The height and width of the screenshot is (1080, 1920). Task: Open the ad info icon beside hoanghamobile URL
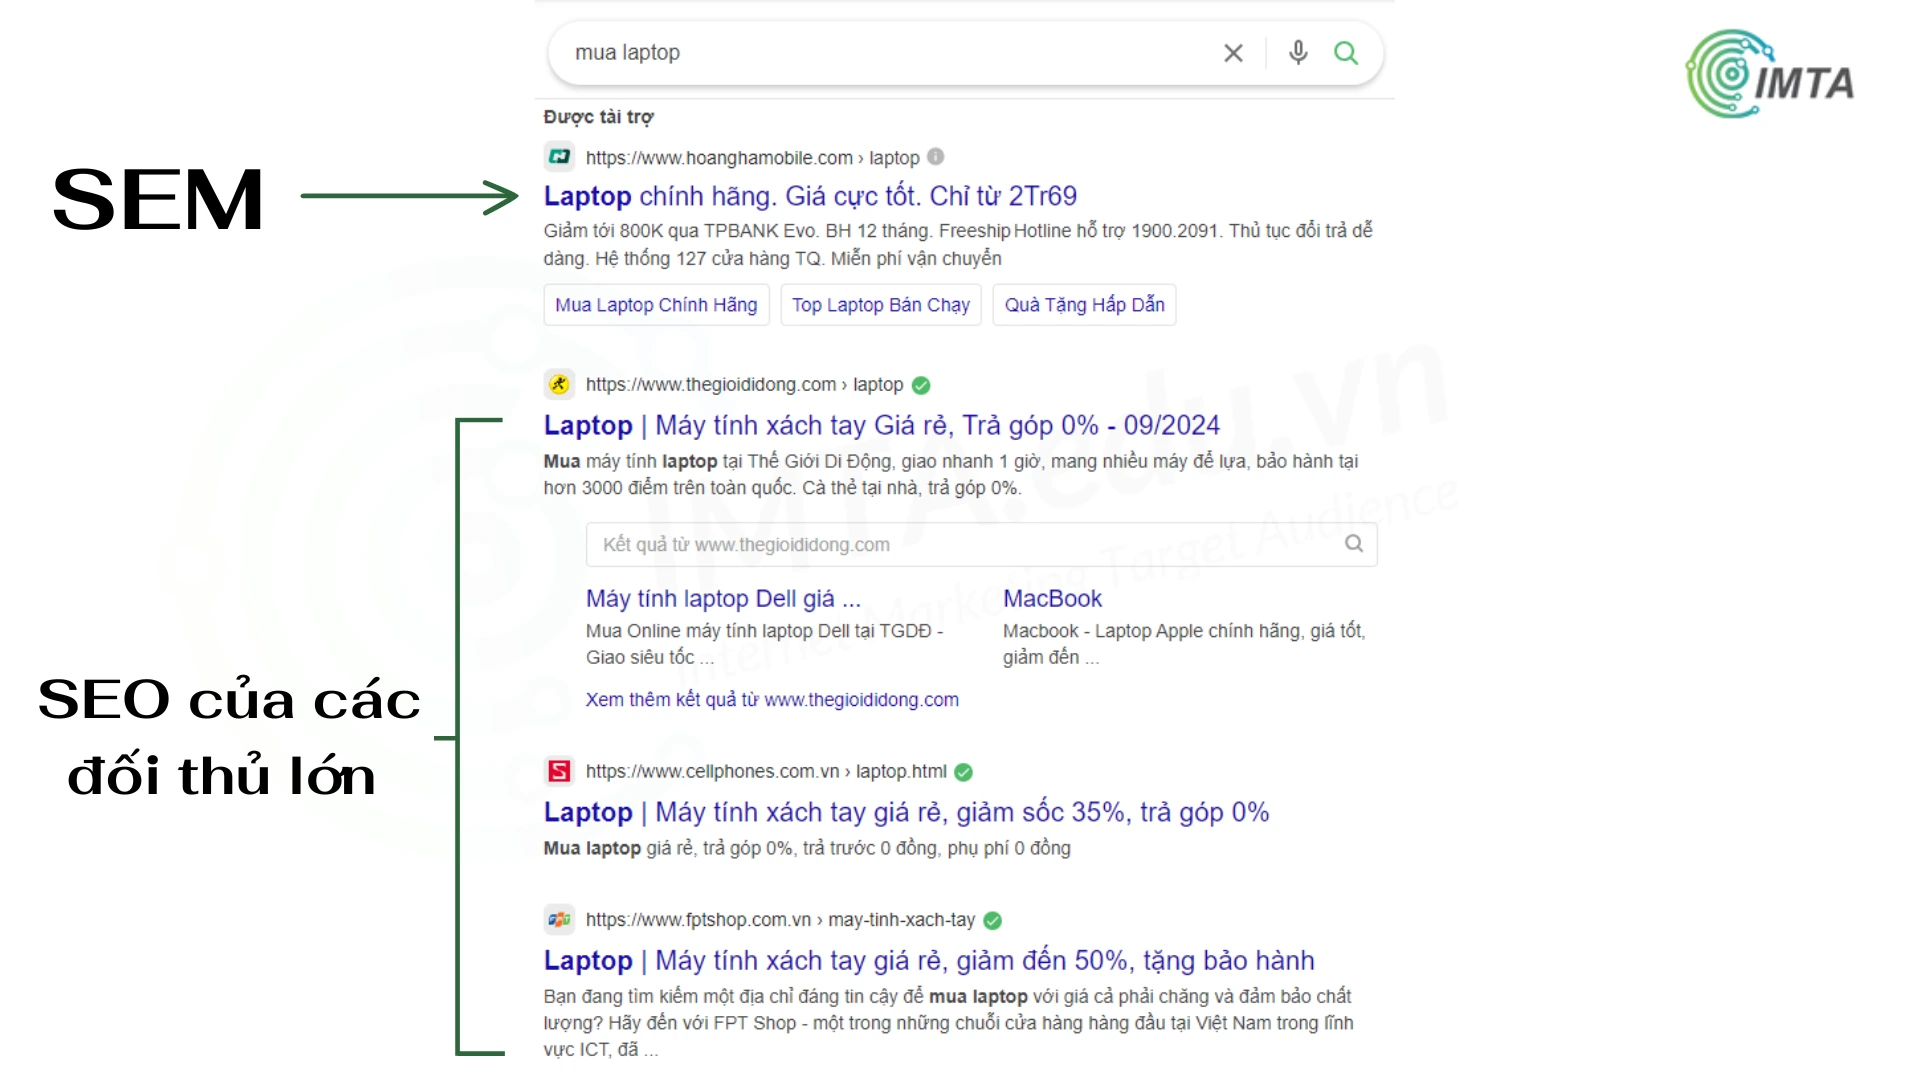(935, 156)
